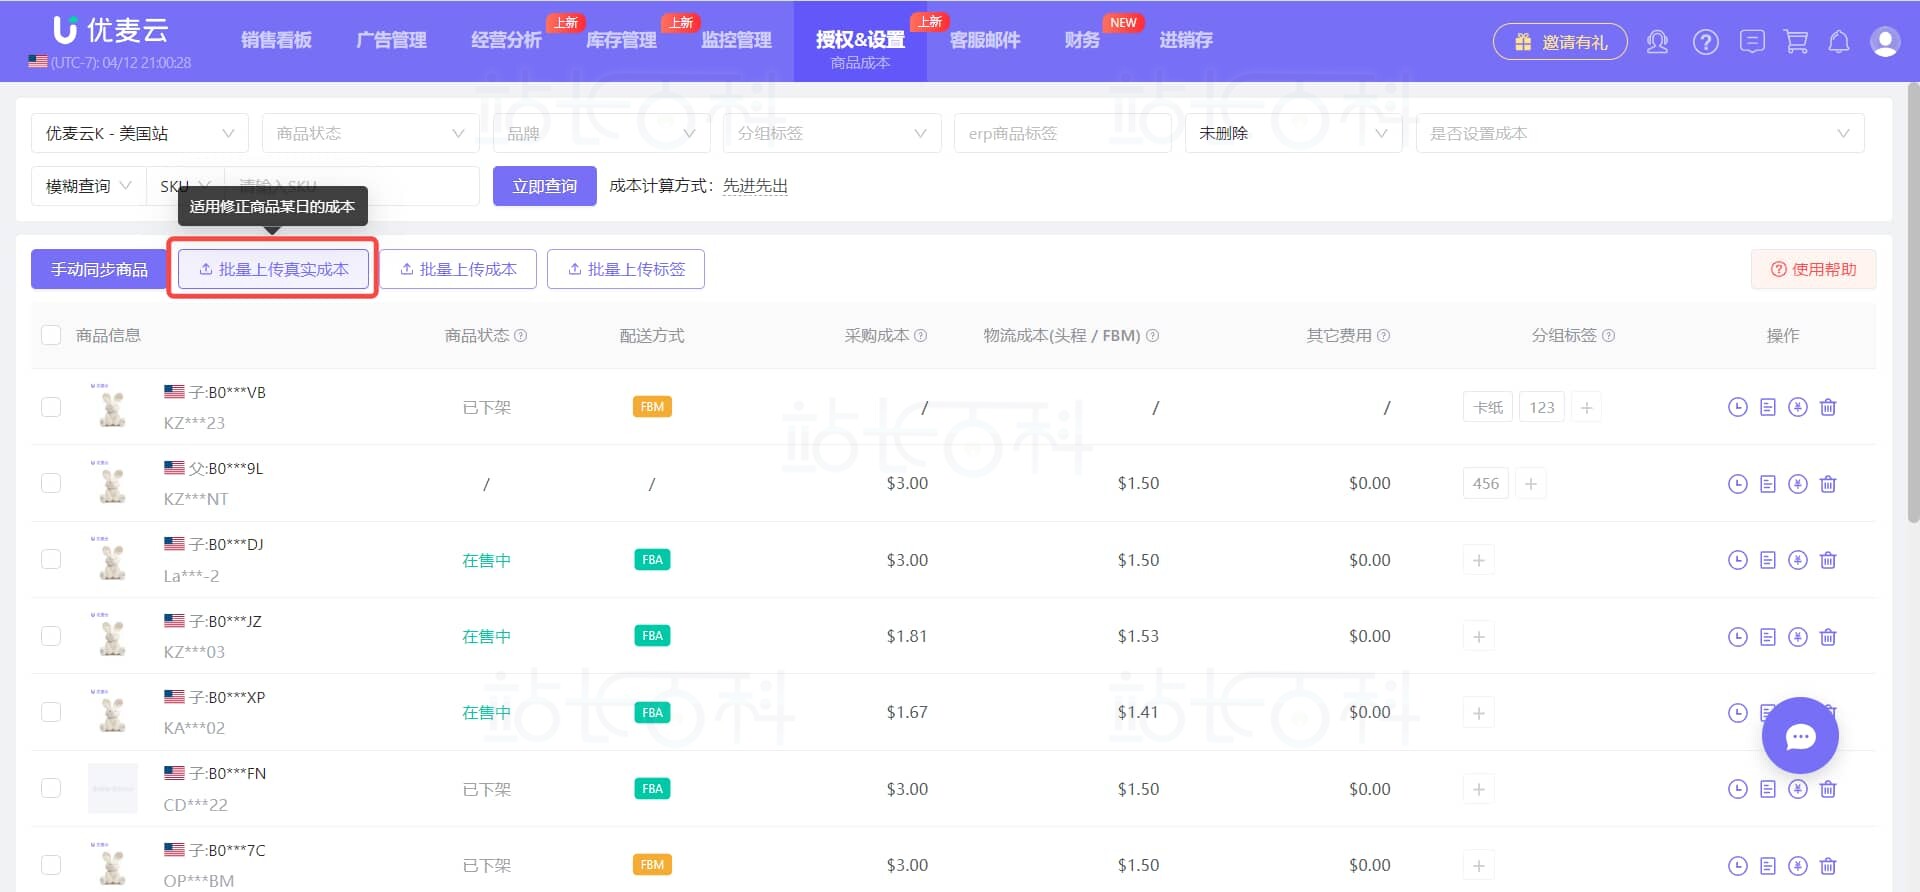The width and height of the screenshot is (1920, 892).
Task: Select all products via header checkbox
Action: 51,335
